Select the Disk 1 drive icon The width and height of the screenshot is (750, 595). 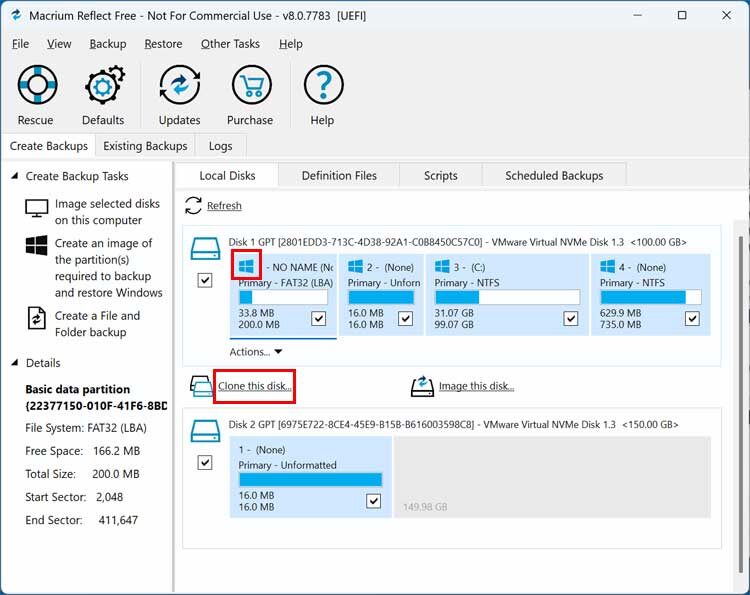tap(205, 249)
